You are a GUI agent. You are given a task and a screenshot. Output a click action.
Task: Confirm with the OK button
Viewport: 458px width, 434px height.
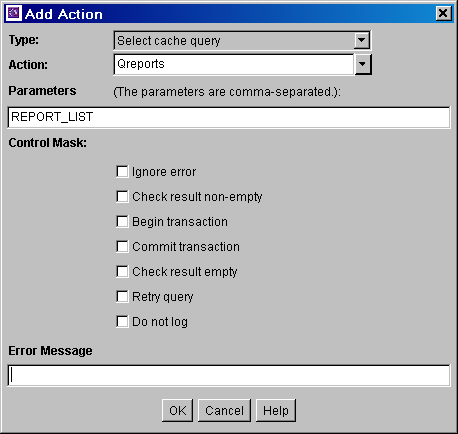(x=177, y=411)
